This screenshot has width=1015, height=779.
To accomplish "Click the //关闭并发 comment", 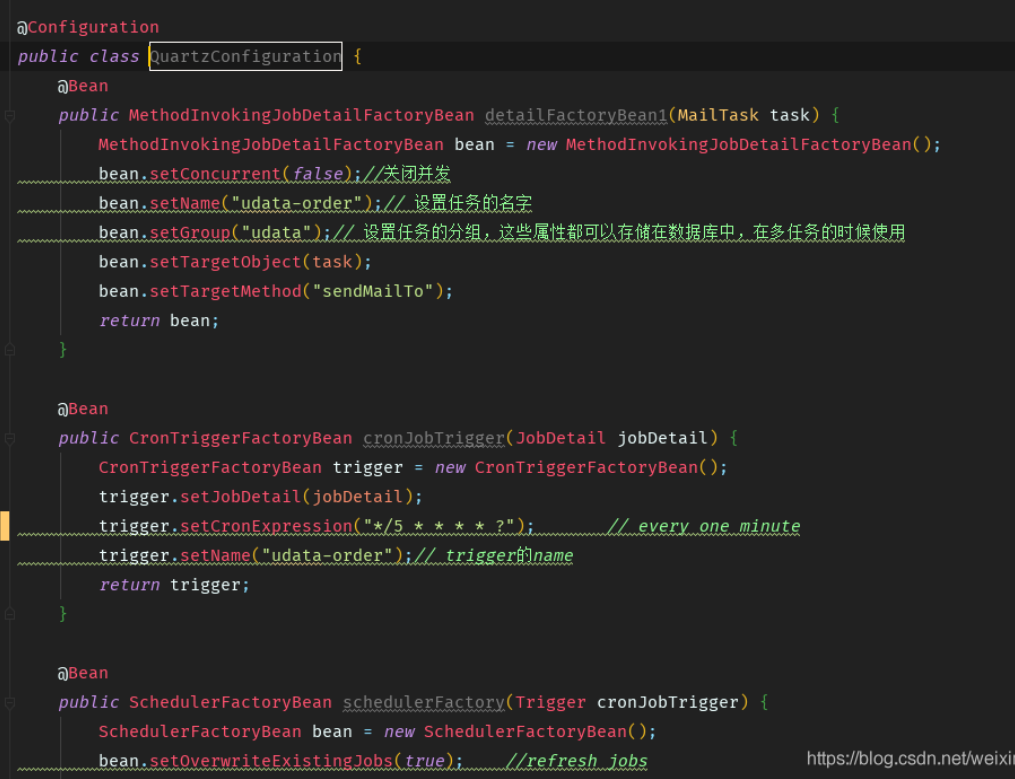I will click(407, 174).
